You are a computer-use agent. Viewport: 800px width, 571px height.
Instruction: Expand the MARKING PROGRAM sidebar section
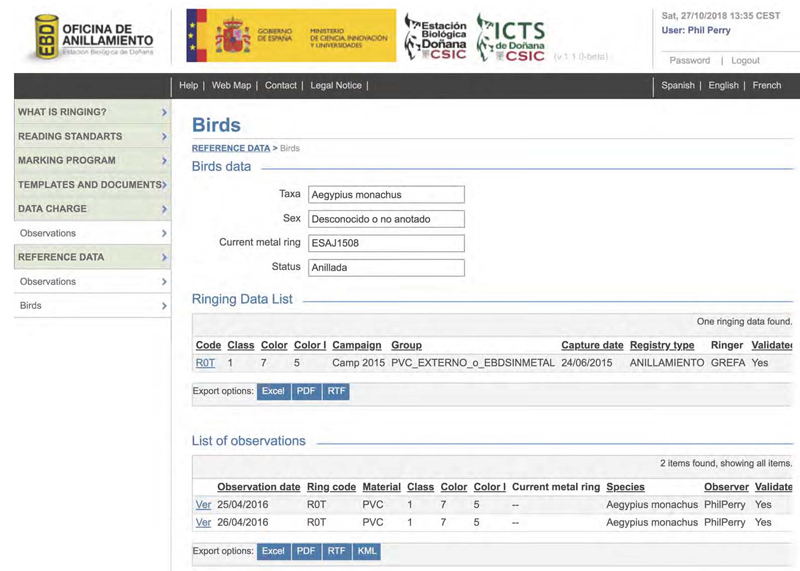92,160
